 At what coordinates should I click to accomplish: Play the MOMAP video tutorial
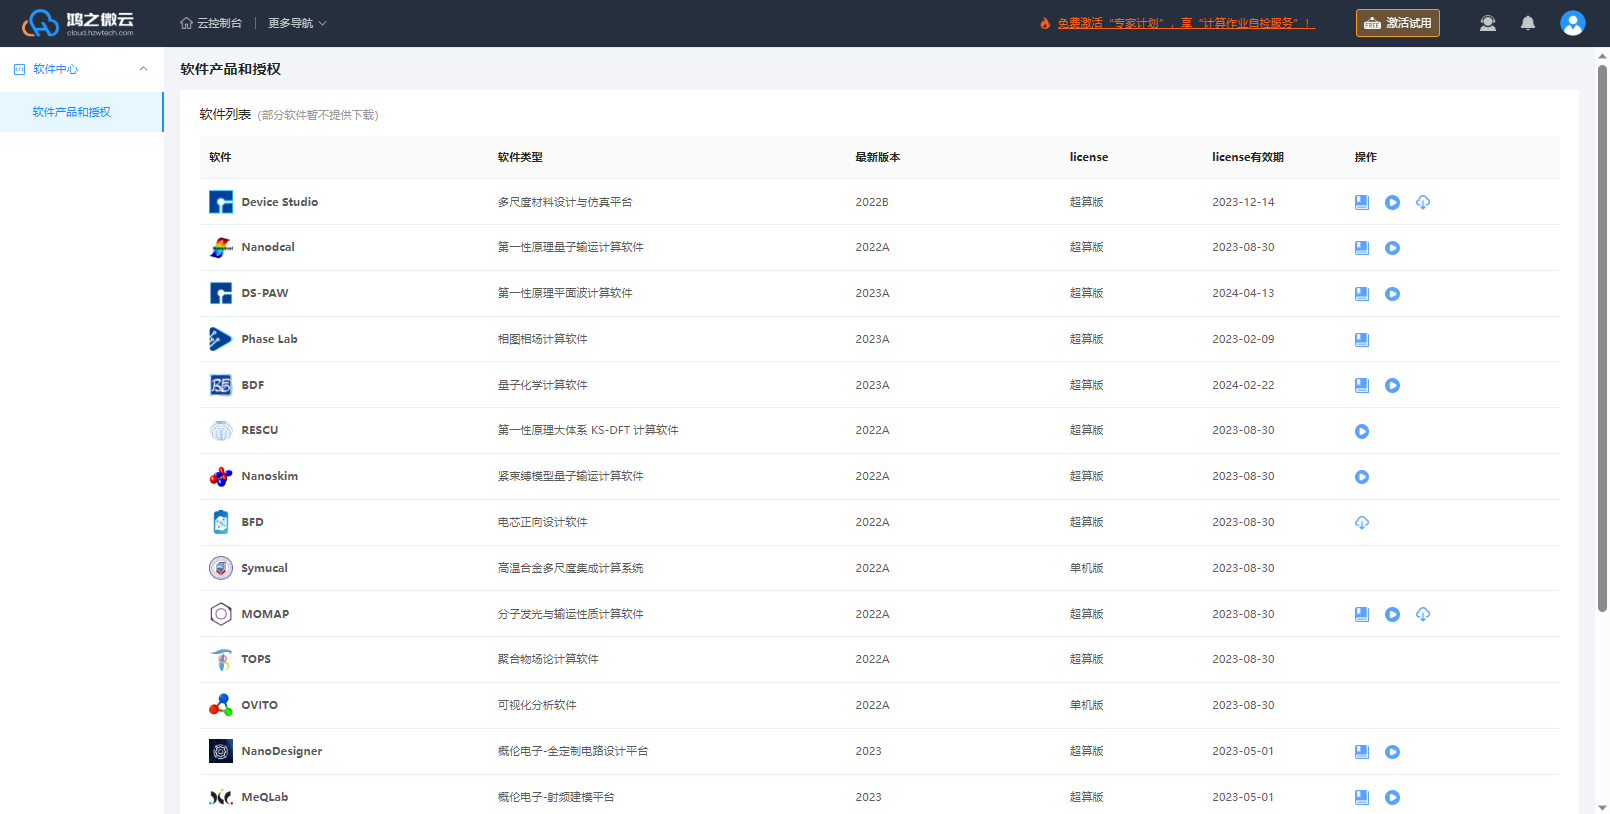[1392, 614]
